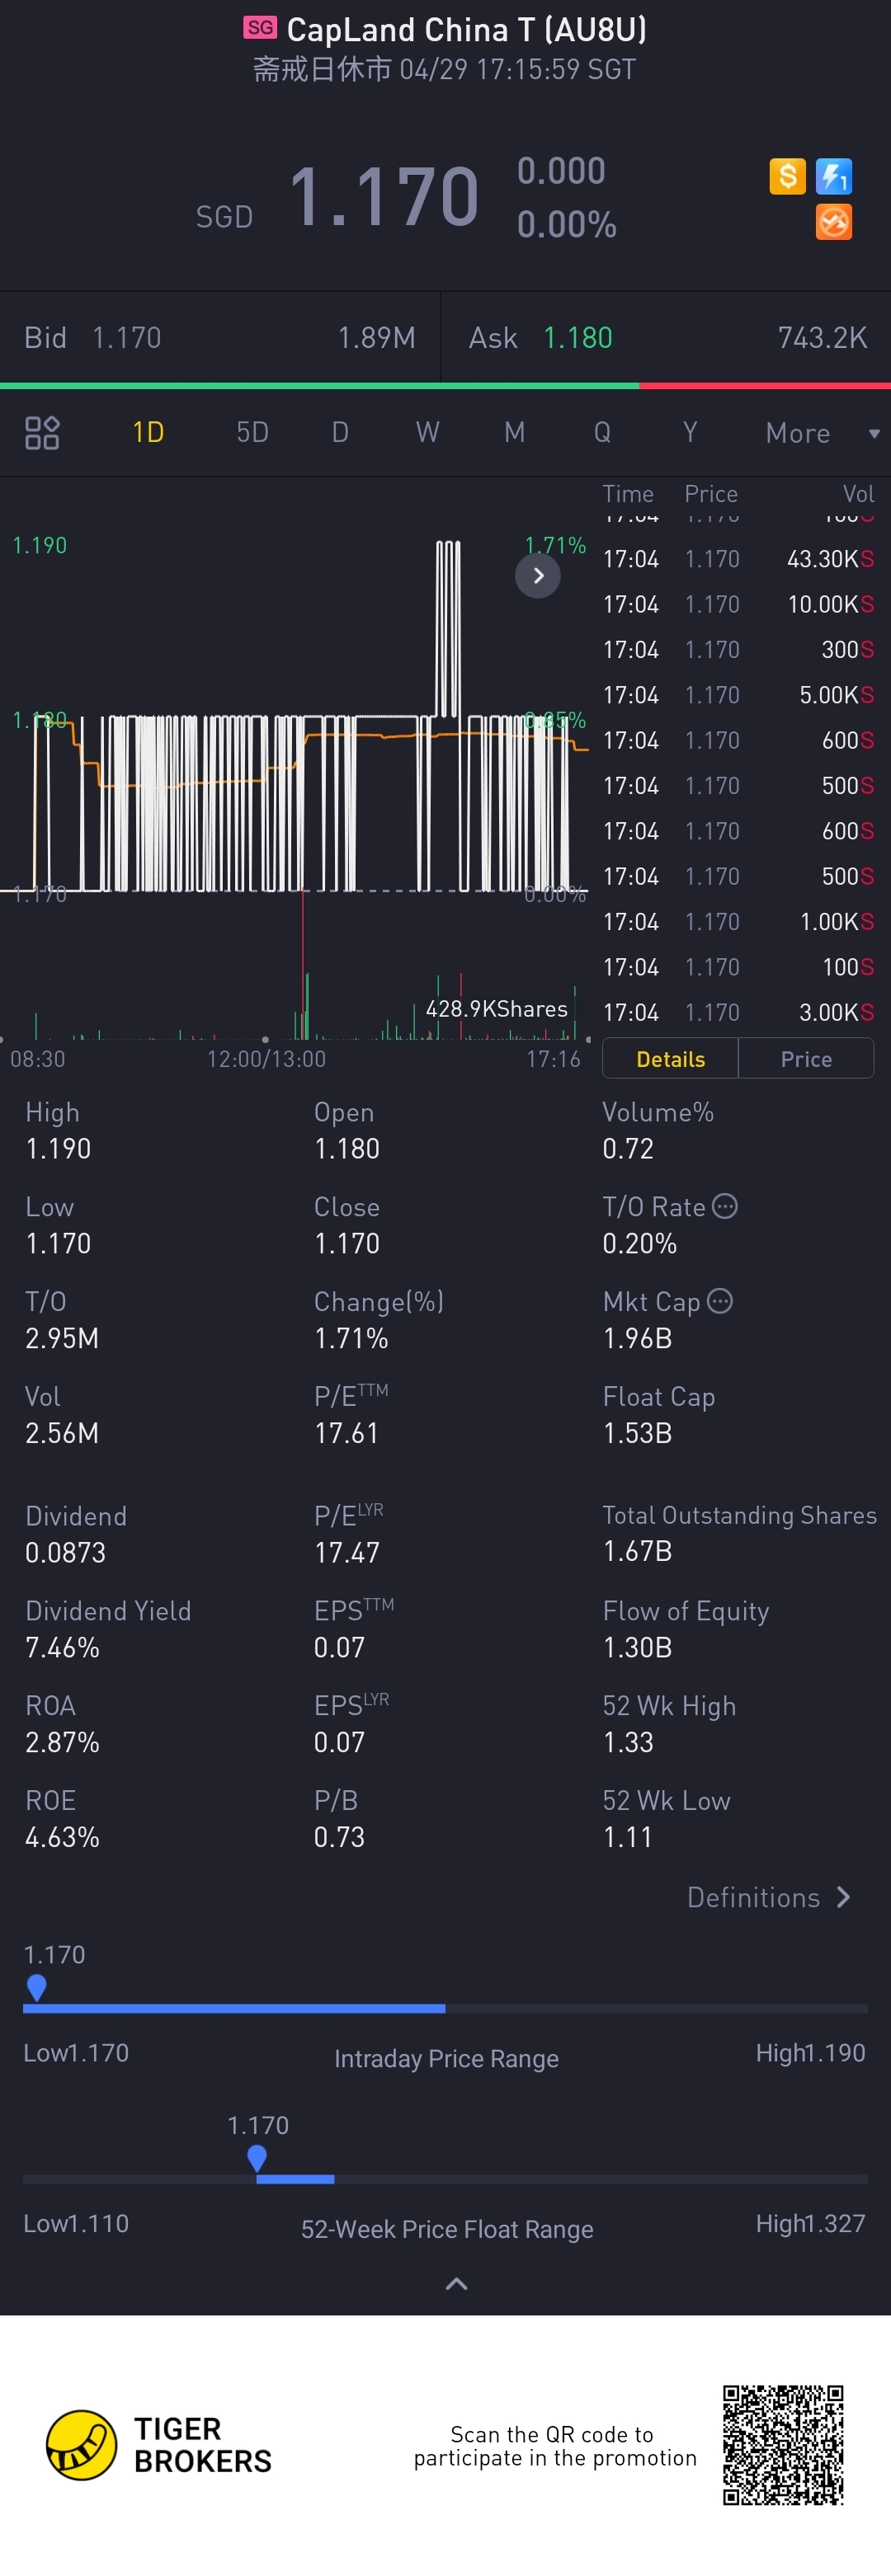Select the 43.30K trade row
Screen dimensions: 891x2576
click(738, 559)
